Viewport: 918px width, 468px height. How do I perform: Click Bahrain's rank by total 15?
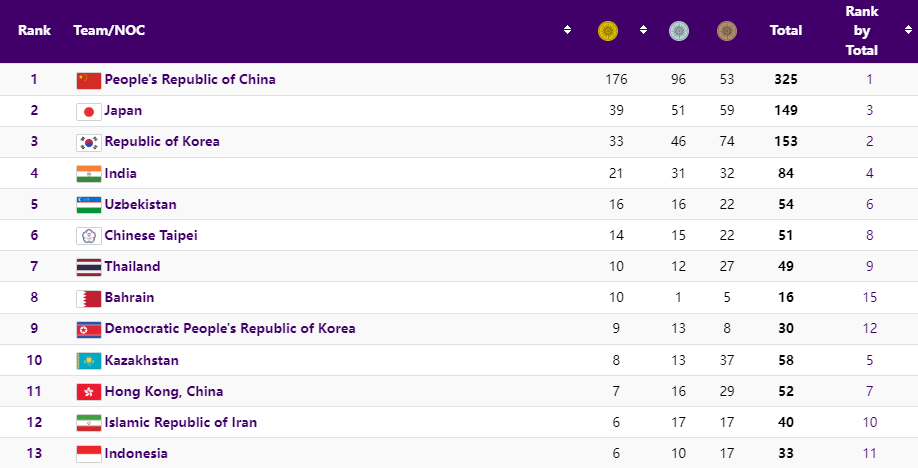(869, 298)
